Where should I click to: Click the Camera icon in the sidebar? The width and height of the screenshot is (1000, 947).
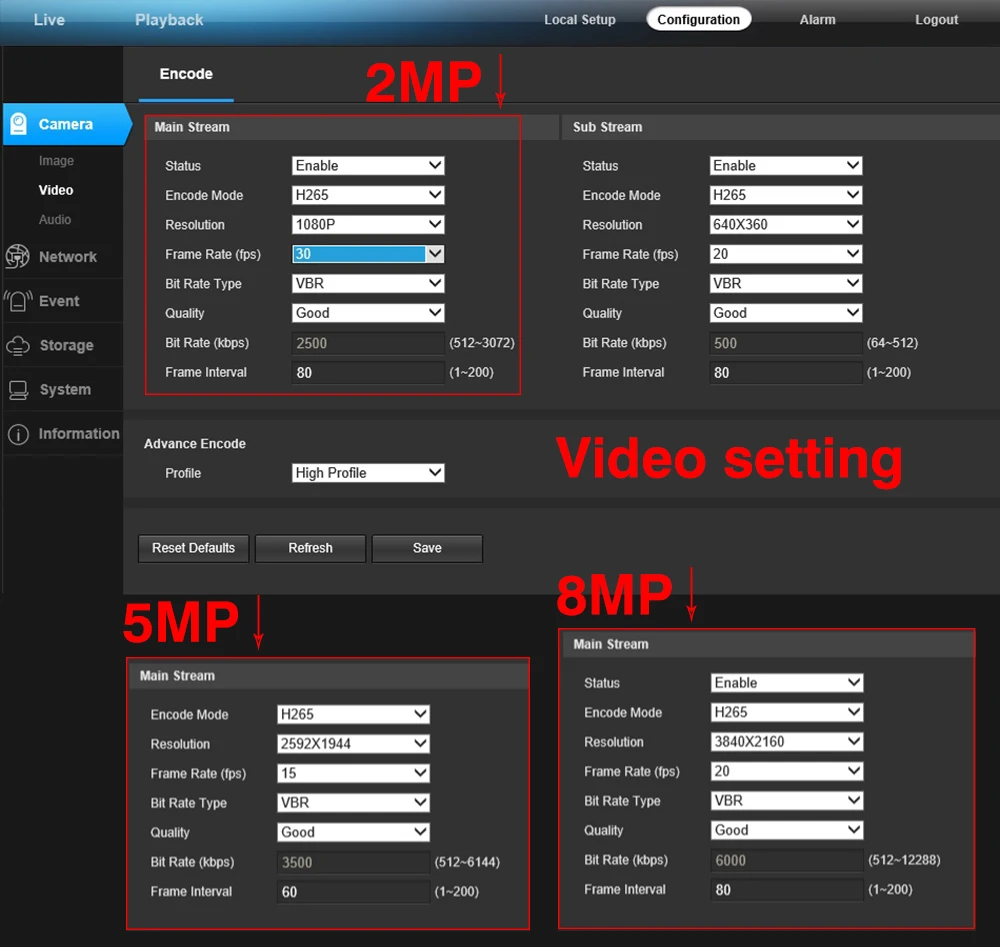[x=18, y=124]
